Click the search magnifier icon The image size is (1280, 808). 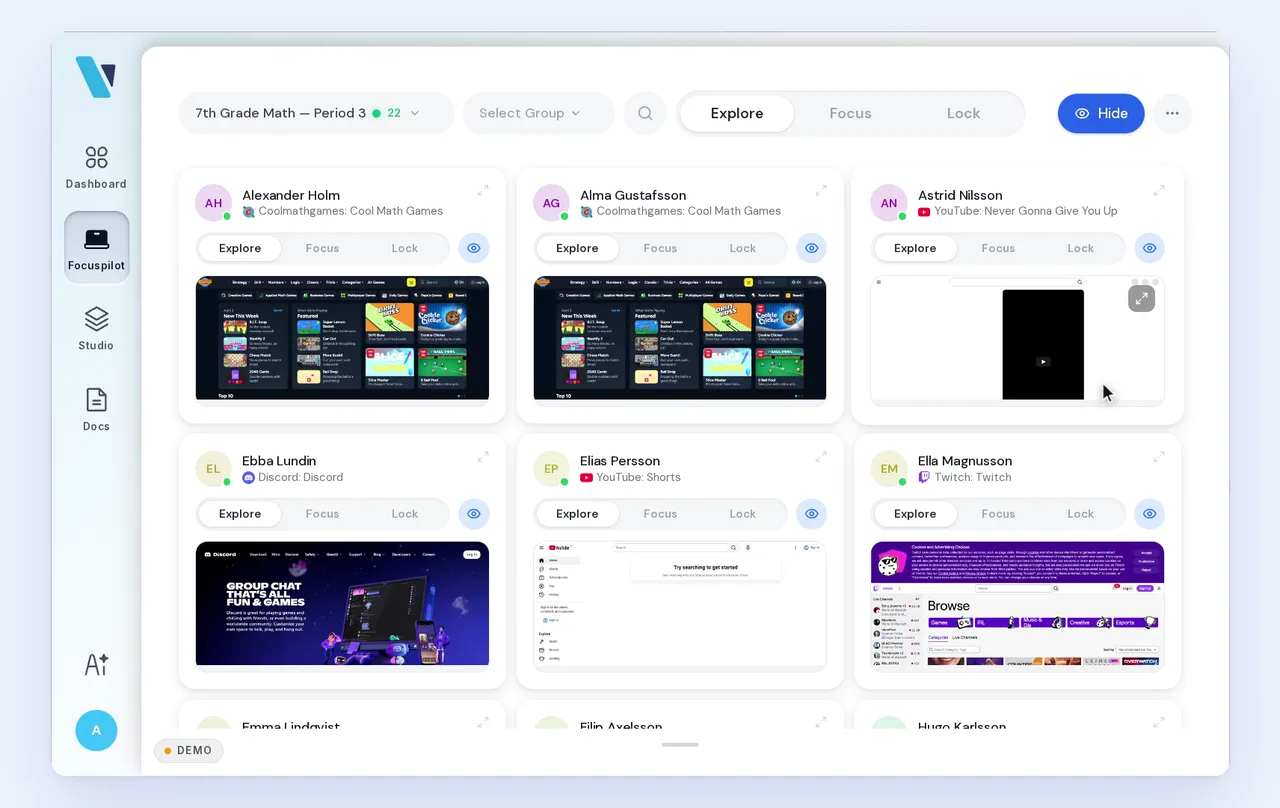645,113
